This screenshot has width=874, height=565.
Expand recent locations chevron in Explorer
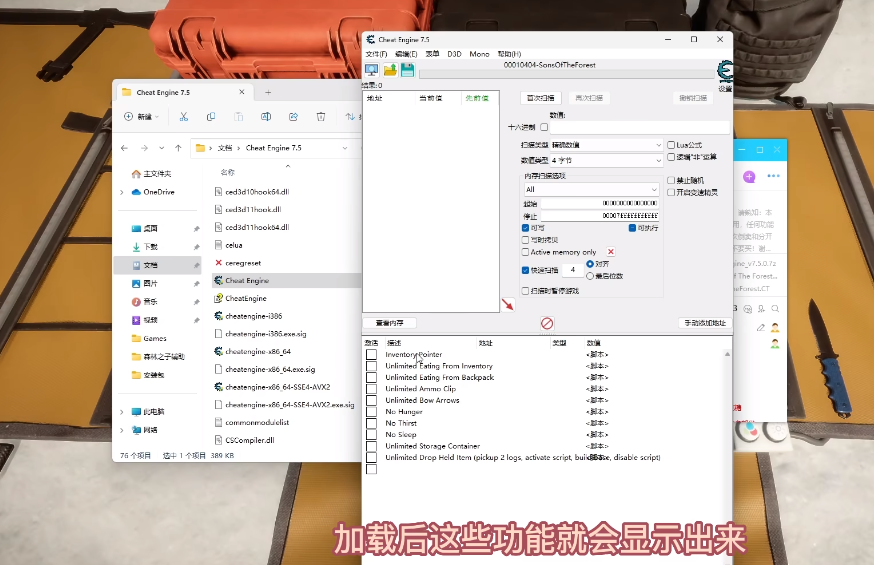tap(162, 148)
